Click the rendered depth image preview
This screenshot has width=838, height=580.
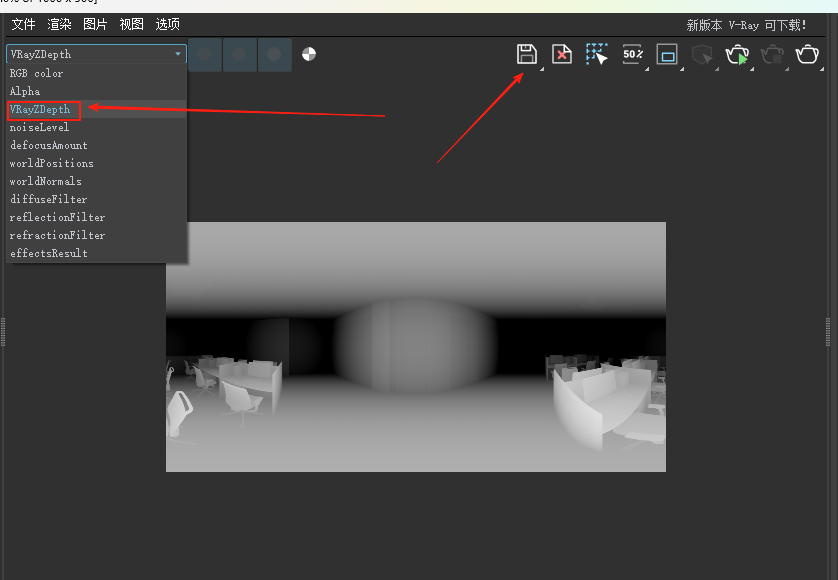click(x=415, y=346)
